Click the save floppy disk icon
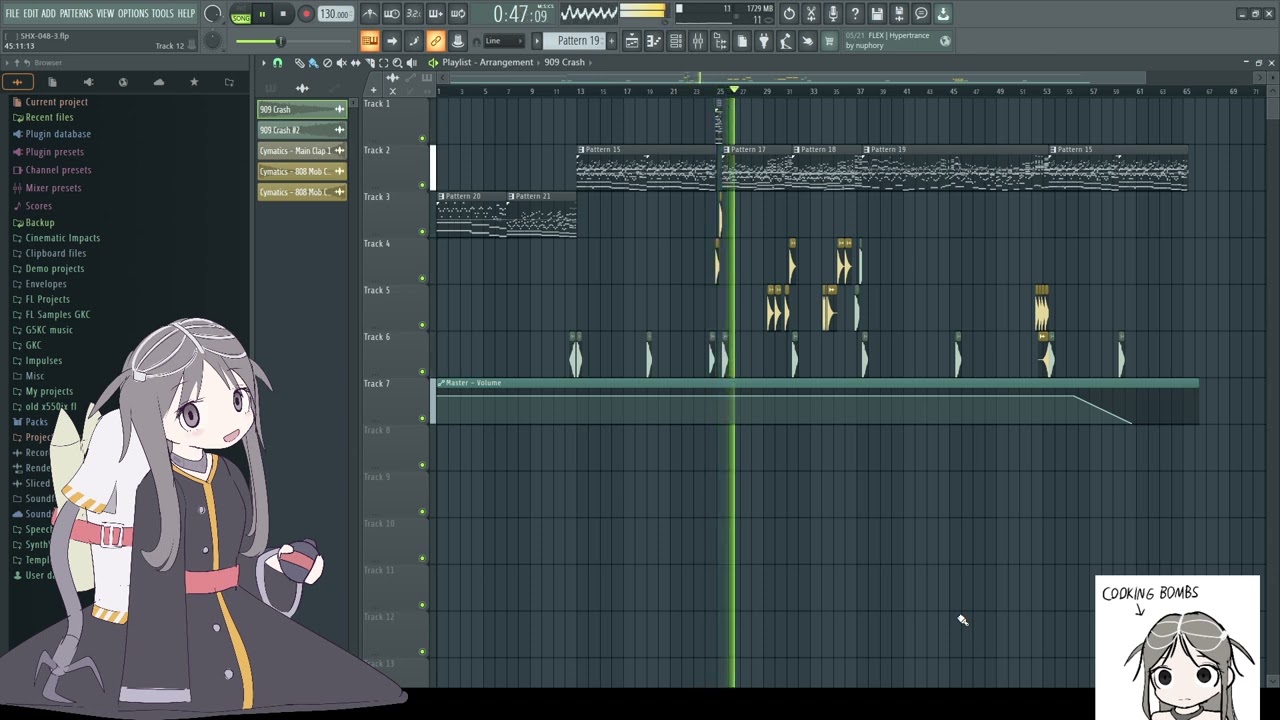This screenshot has height=720, width=1280. point(877,14)
